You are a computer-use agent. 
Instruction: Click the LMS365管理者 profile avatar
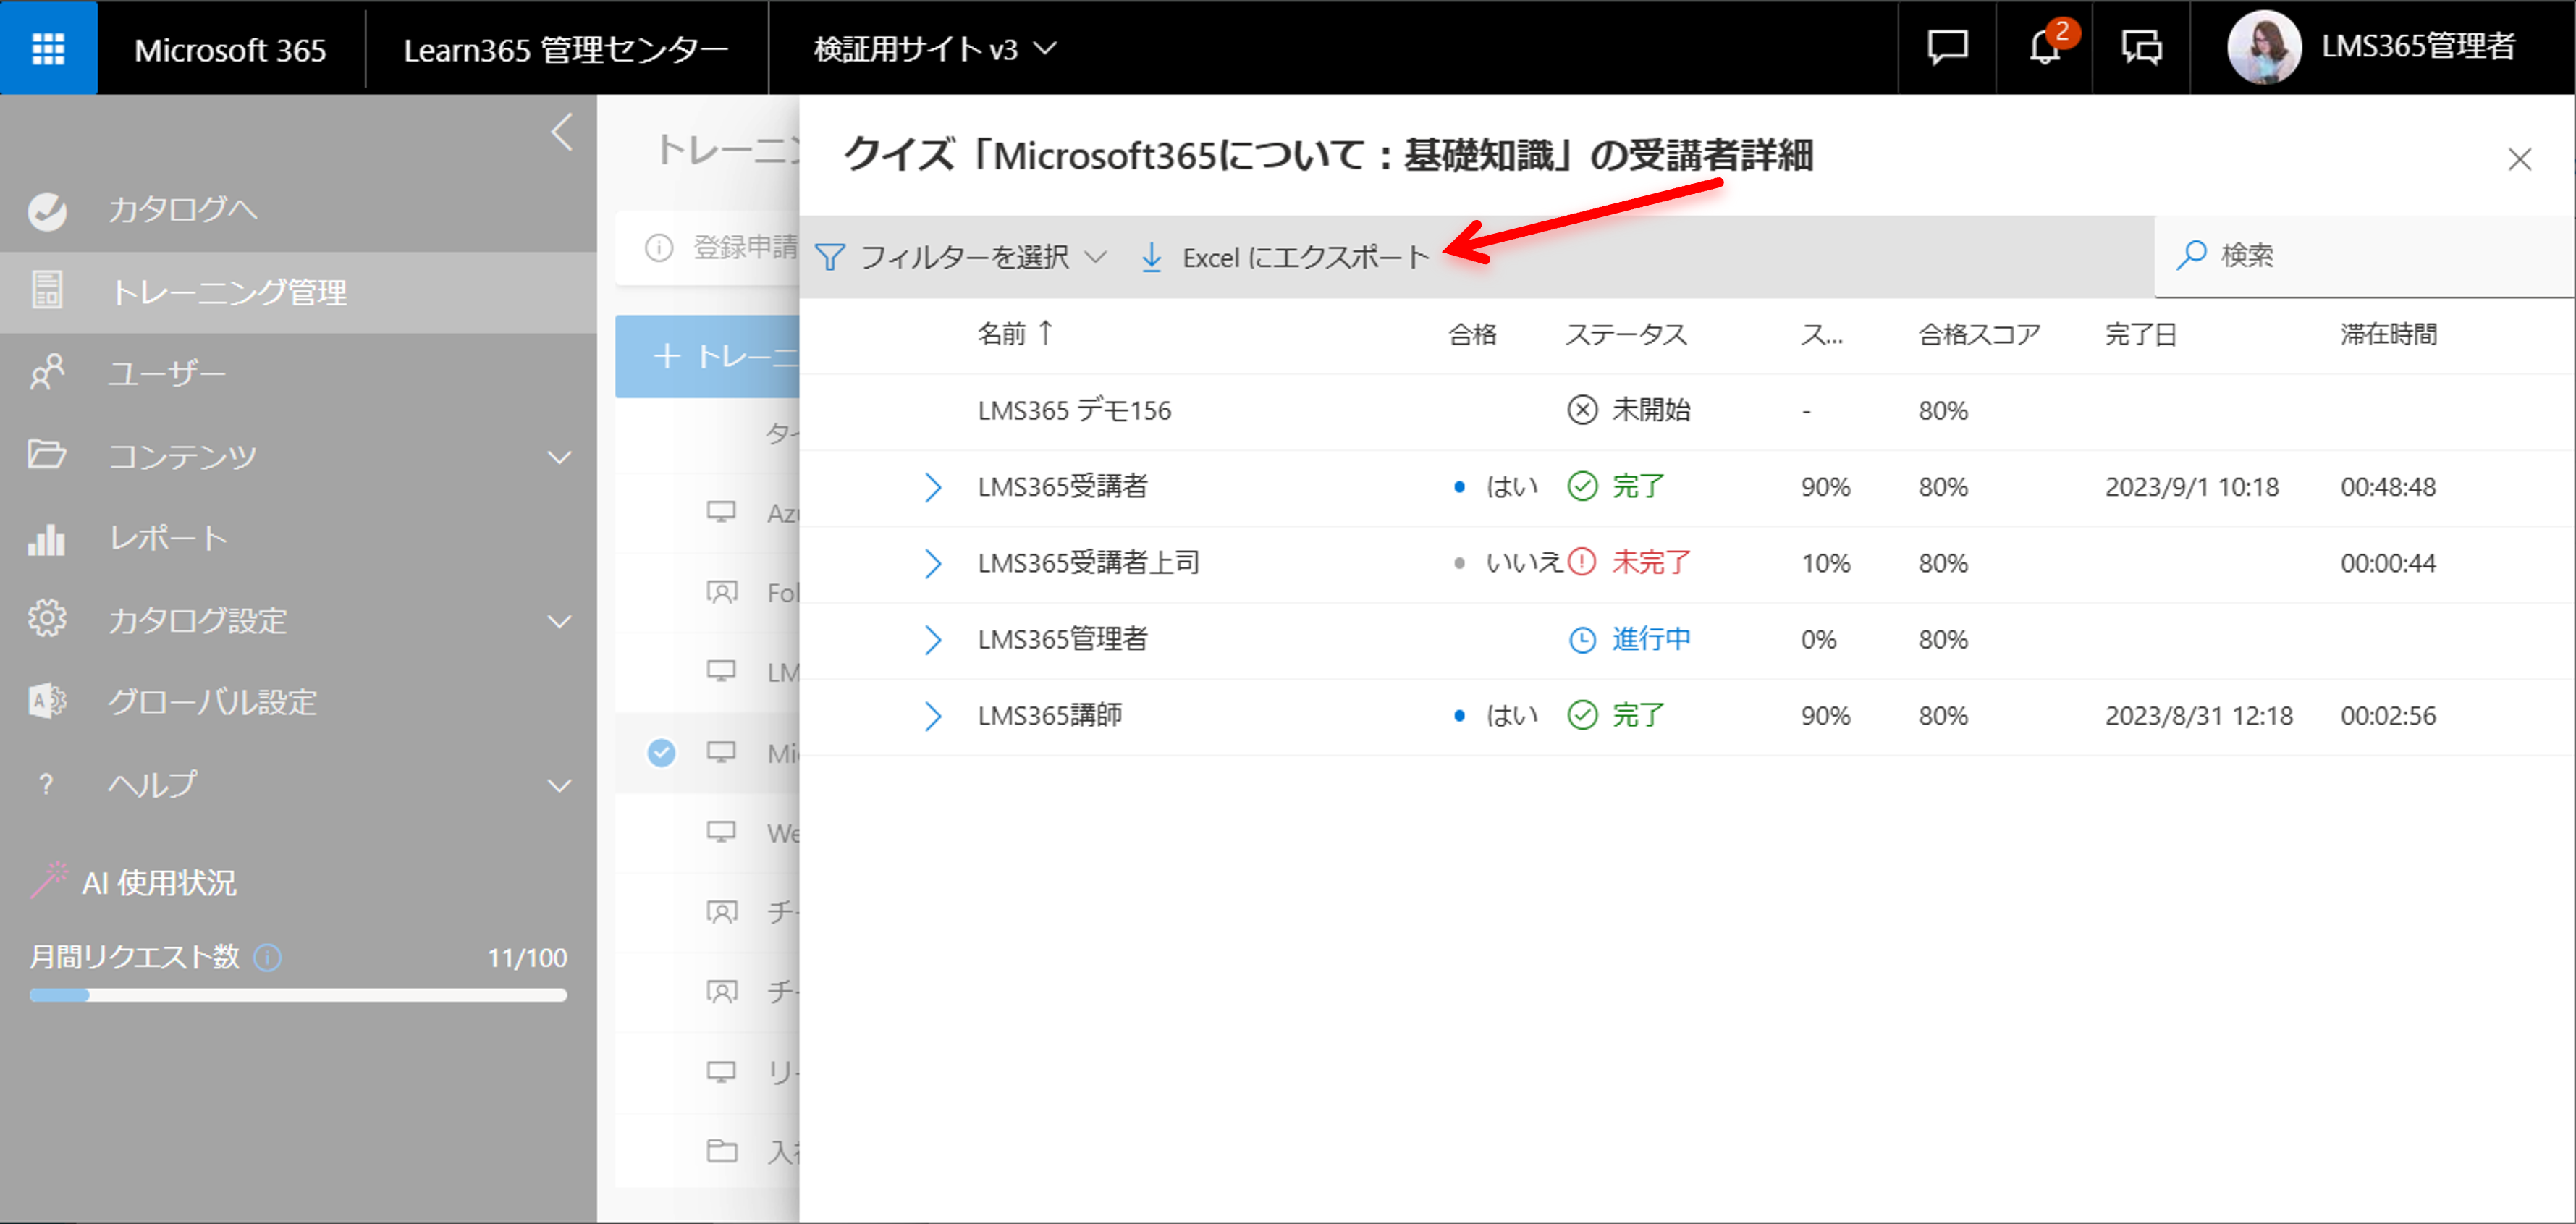click(2264, 47)
